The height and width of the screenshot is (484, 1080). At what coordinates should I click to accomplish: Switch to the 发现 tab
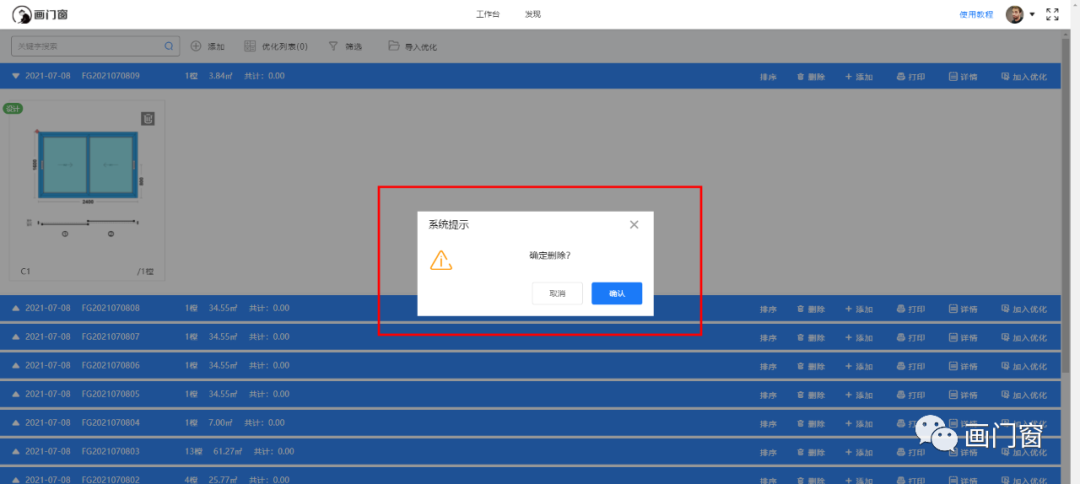pos(533,15)
